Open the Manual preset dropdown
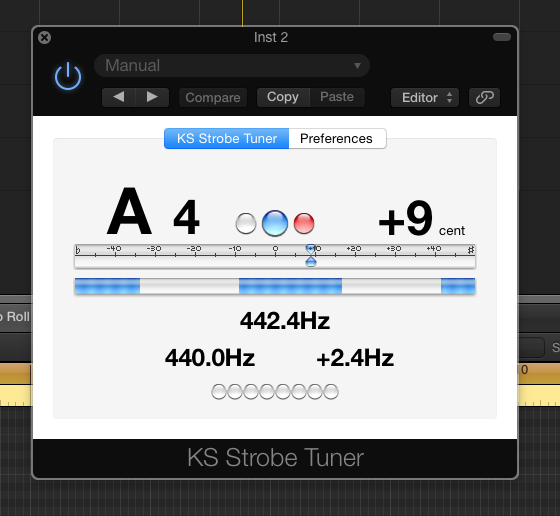The width and height of the screenshot is (560, 516). pos(232,65)
